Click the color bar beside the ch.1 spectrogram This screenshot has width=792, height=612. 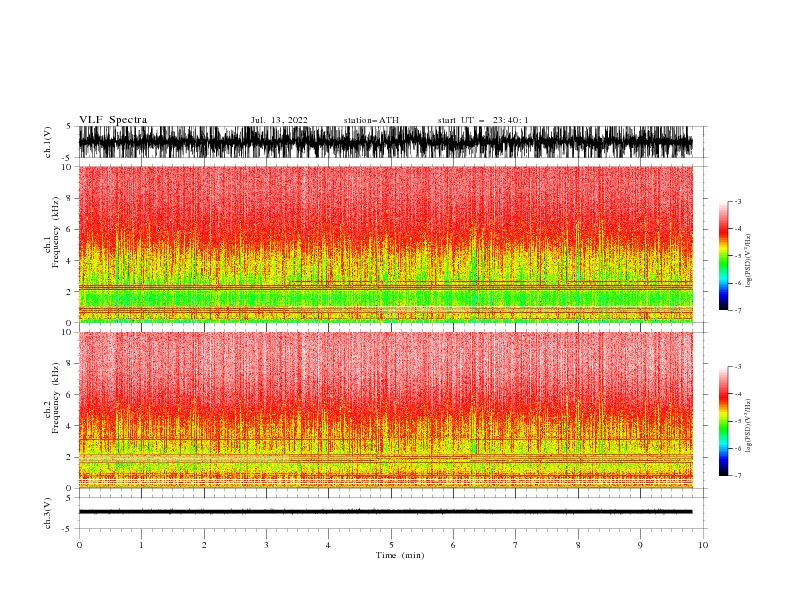tap(723, 255)
